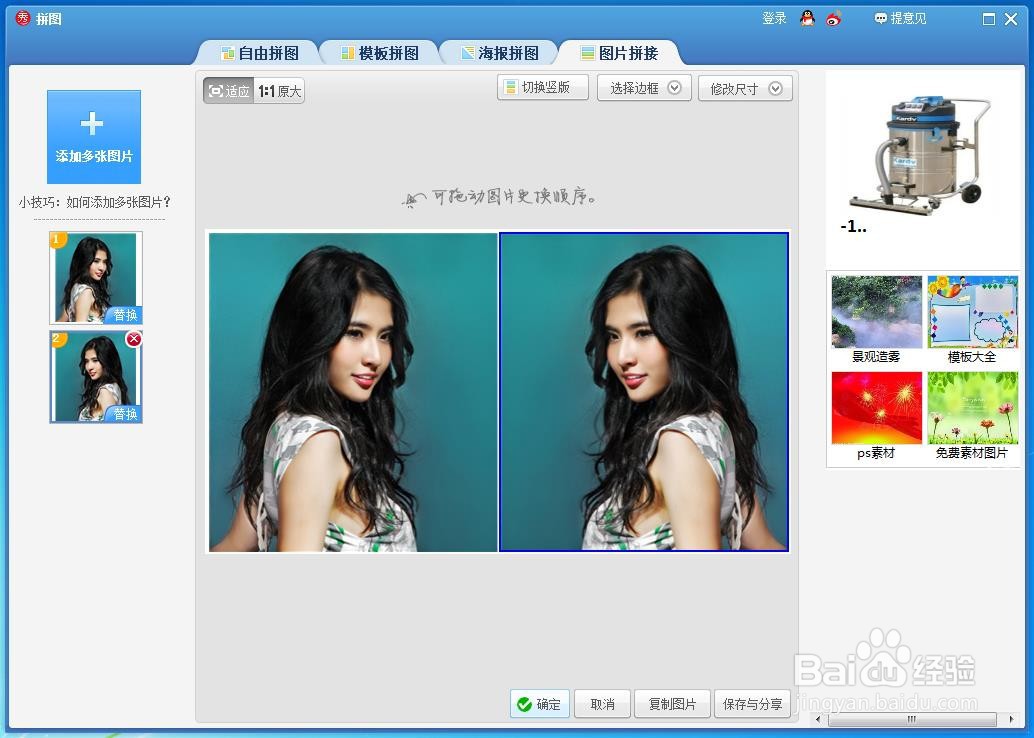
Task: Open the 模板大全 thumbnail
Action: pyautogui.click(x=973, y=312)
